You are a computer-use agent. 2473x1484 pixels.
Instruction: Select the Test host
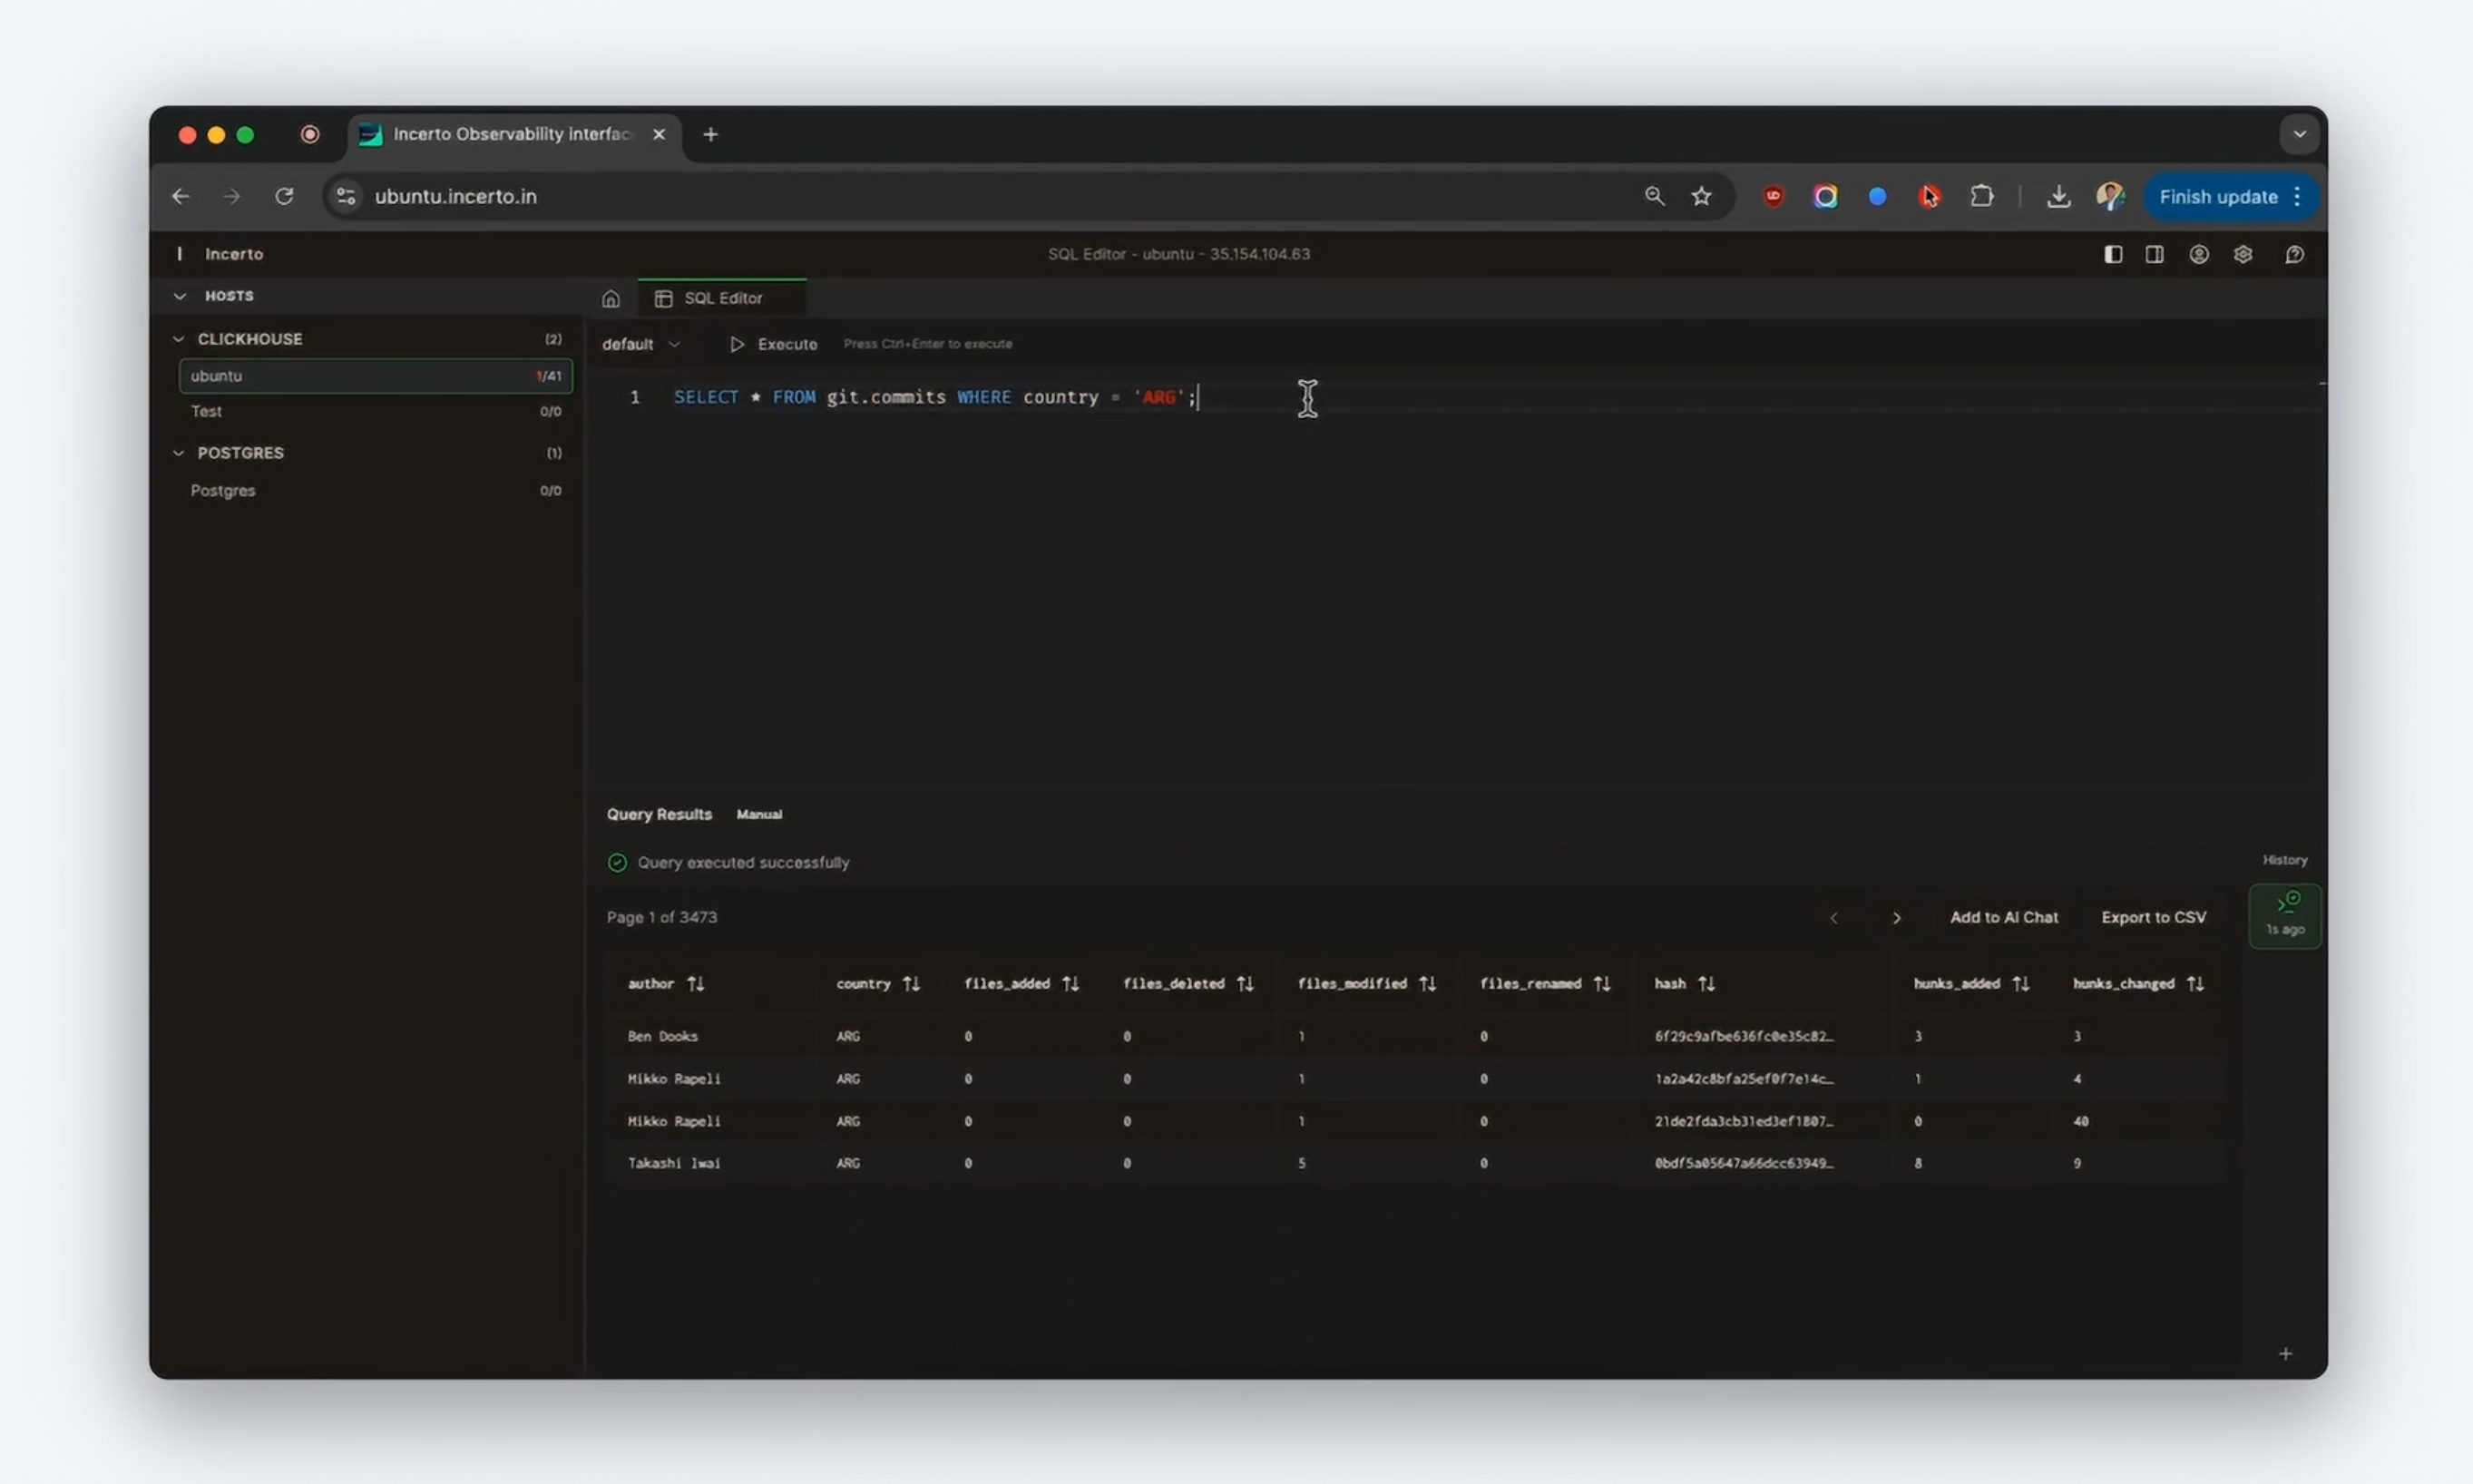(x=375, y=411)
